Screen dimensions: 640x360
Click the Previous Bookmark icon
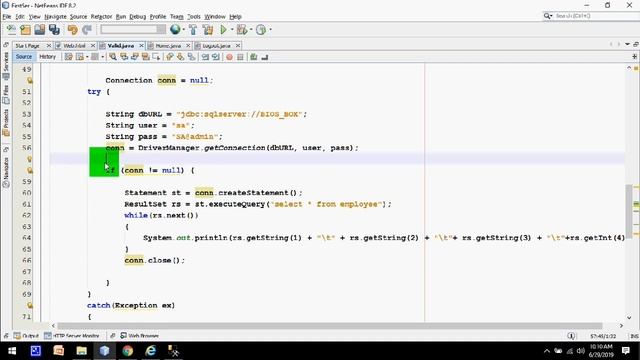pyautogui.click(x=170, y=57)
